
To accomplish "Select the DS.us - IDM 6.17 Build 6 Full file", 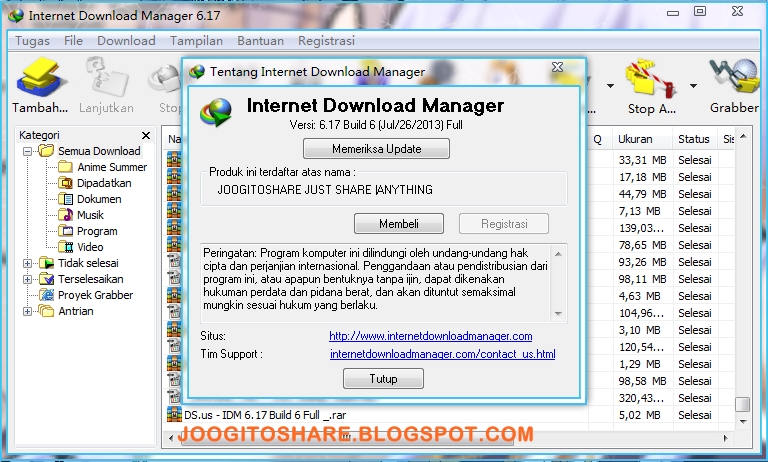I will pos(265,415).
